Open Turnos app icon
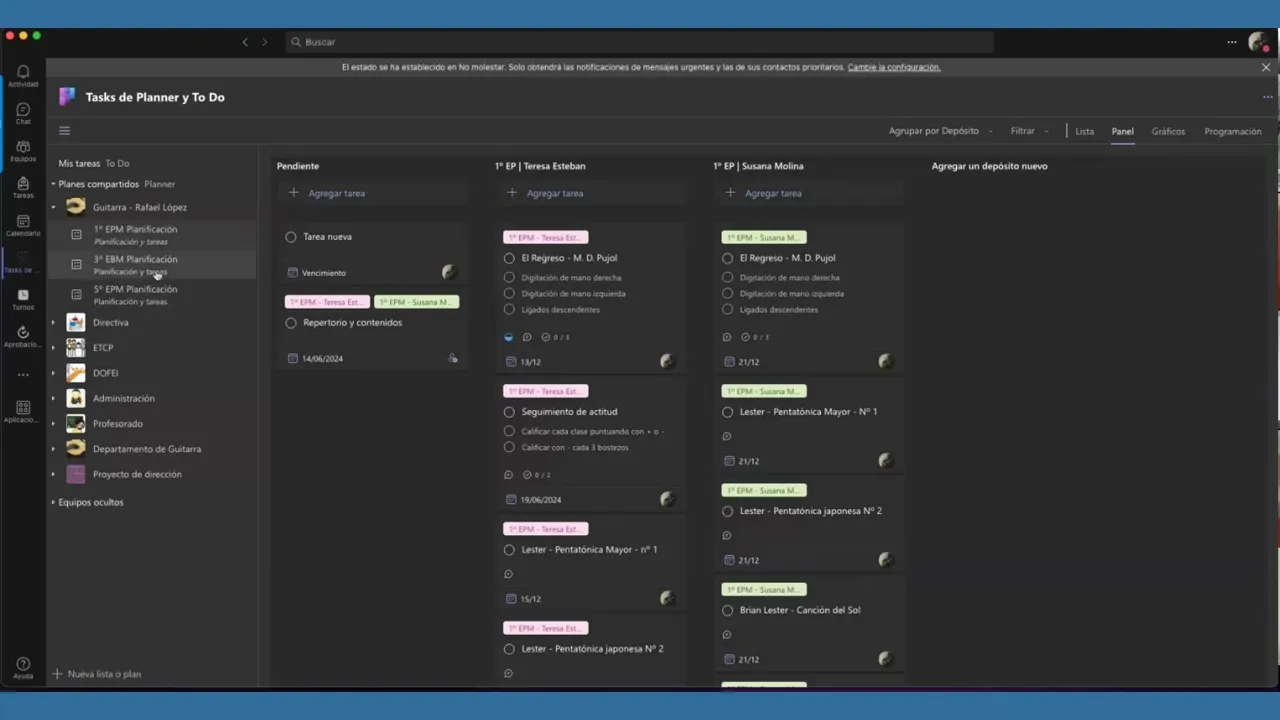This screenshot has height=720, width=1280. coord(23,295)
